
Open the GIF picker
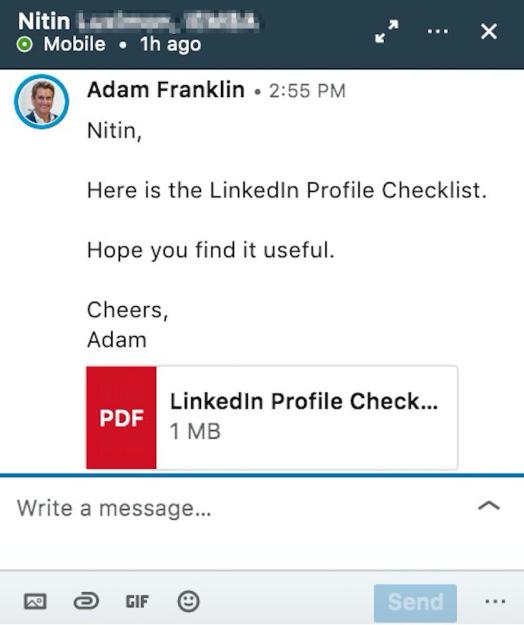coord(137,601)
